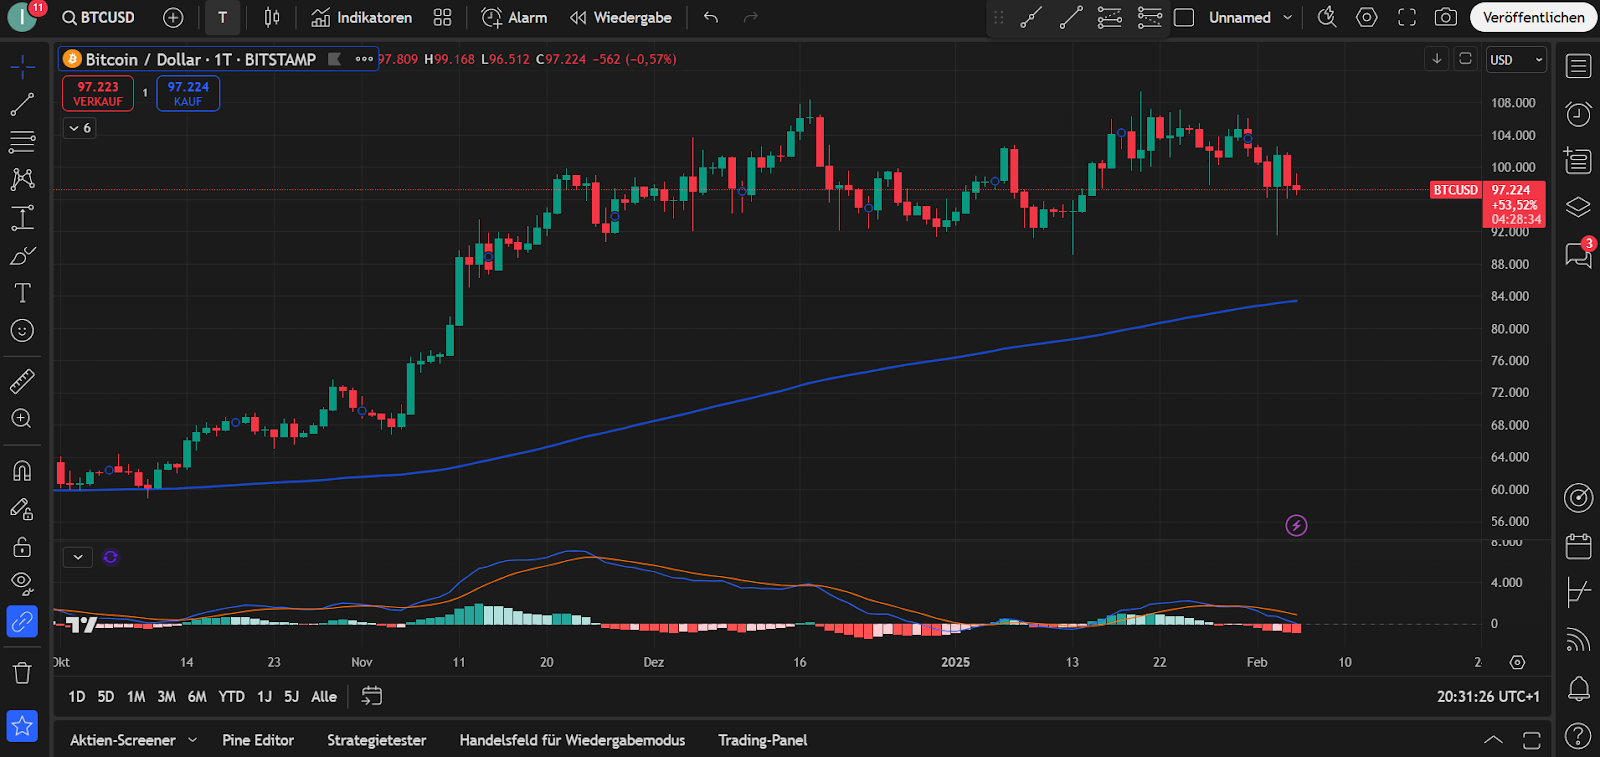Open the alerts clock icon in right sidebar
This screenshot has height=757, width=1600.
click(x=1578, y=114)
